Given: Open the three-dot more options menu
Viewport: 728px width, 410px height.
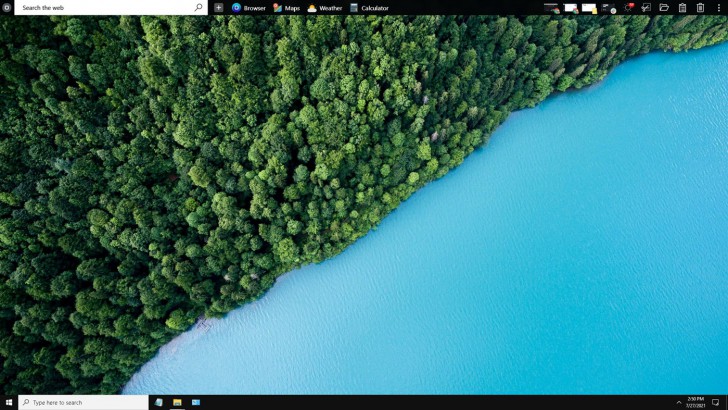Looking at the screenshot, I should pos(719,7).
